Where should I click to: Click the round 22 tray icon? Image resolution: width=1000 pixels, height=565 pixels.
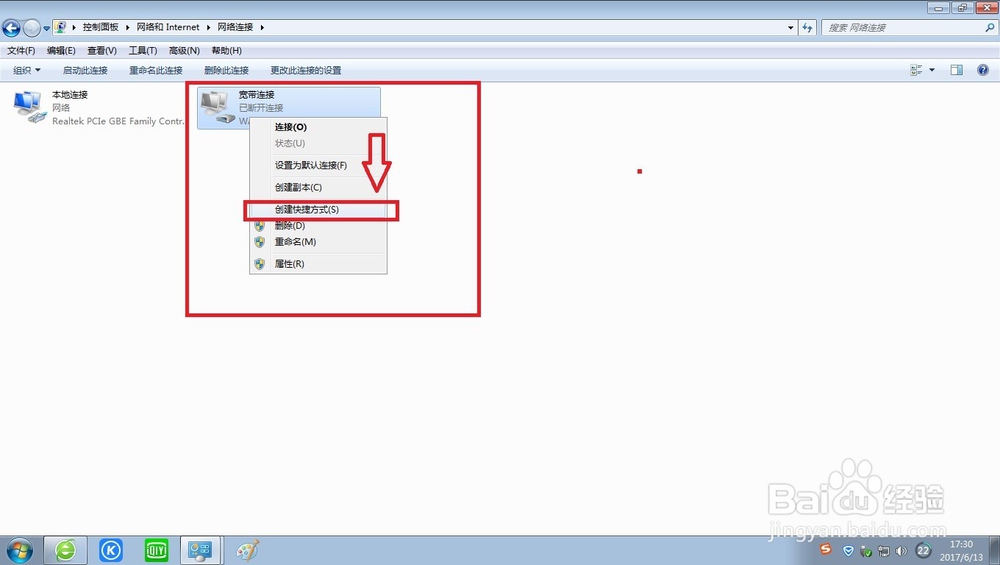pos(923,551)
